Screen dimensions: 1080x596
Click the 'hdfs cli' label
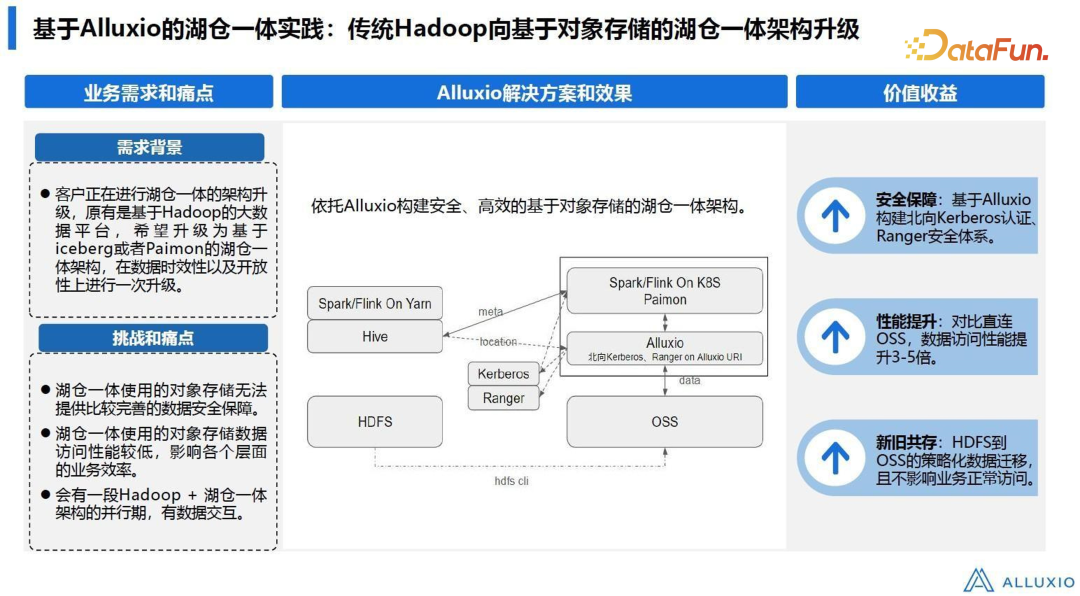click(511, 481)
